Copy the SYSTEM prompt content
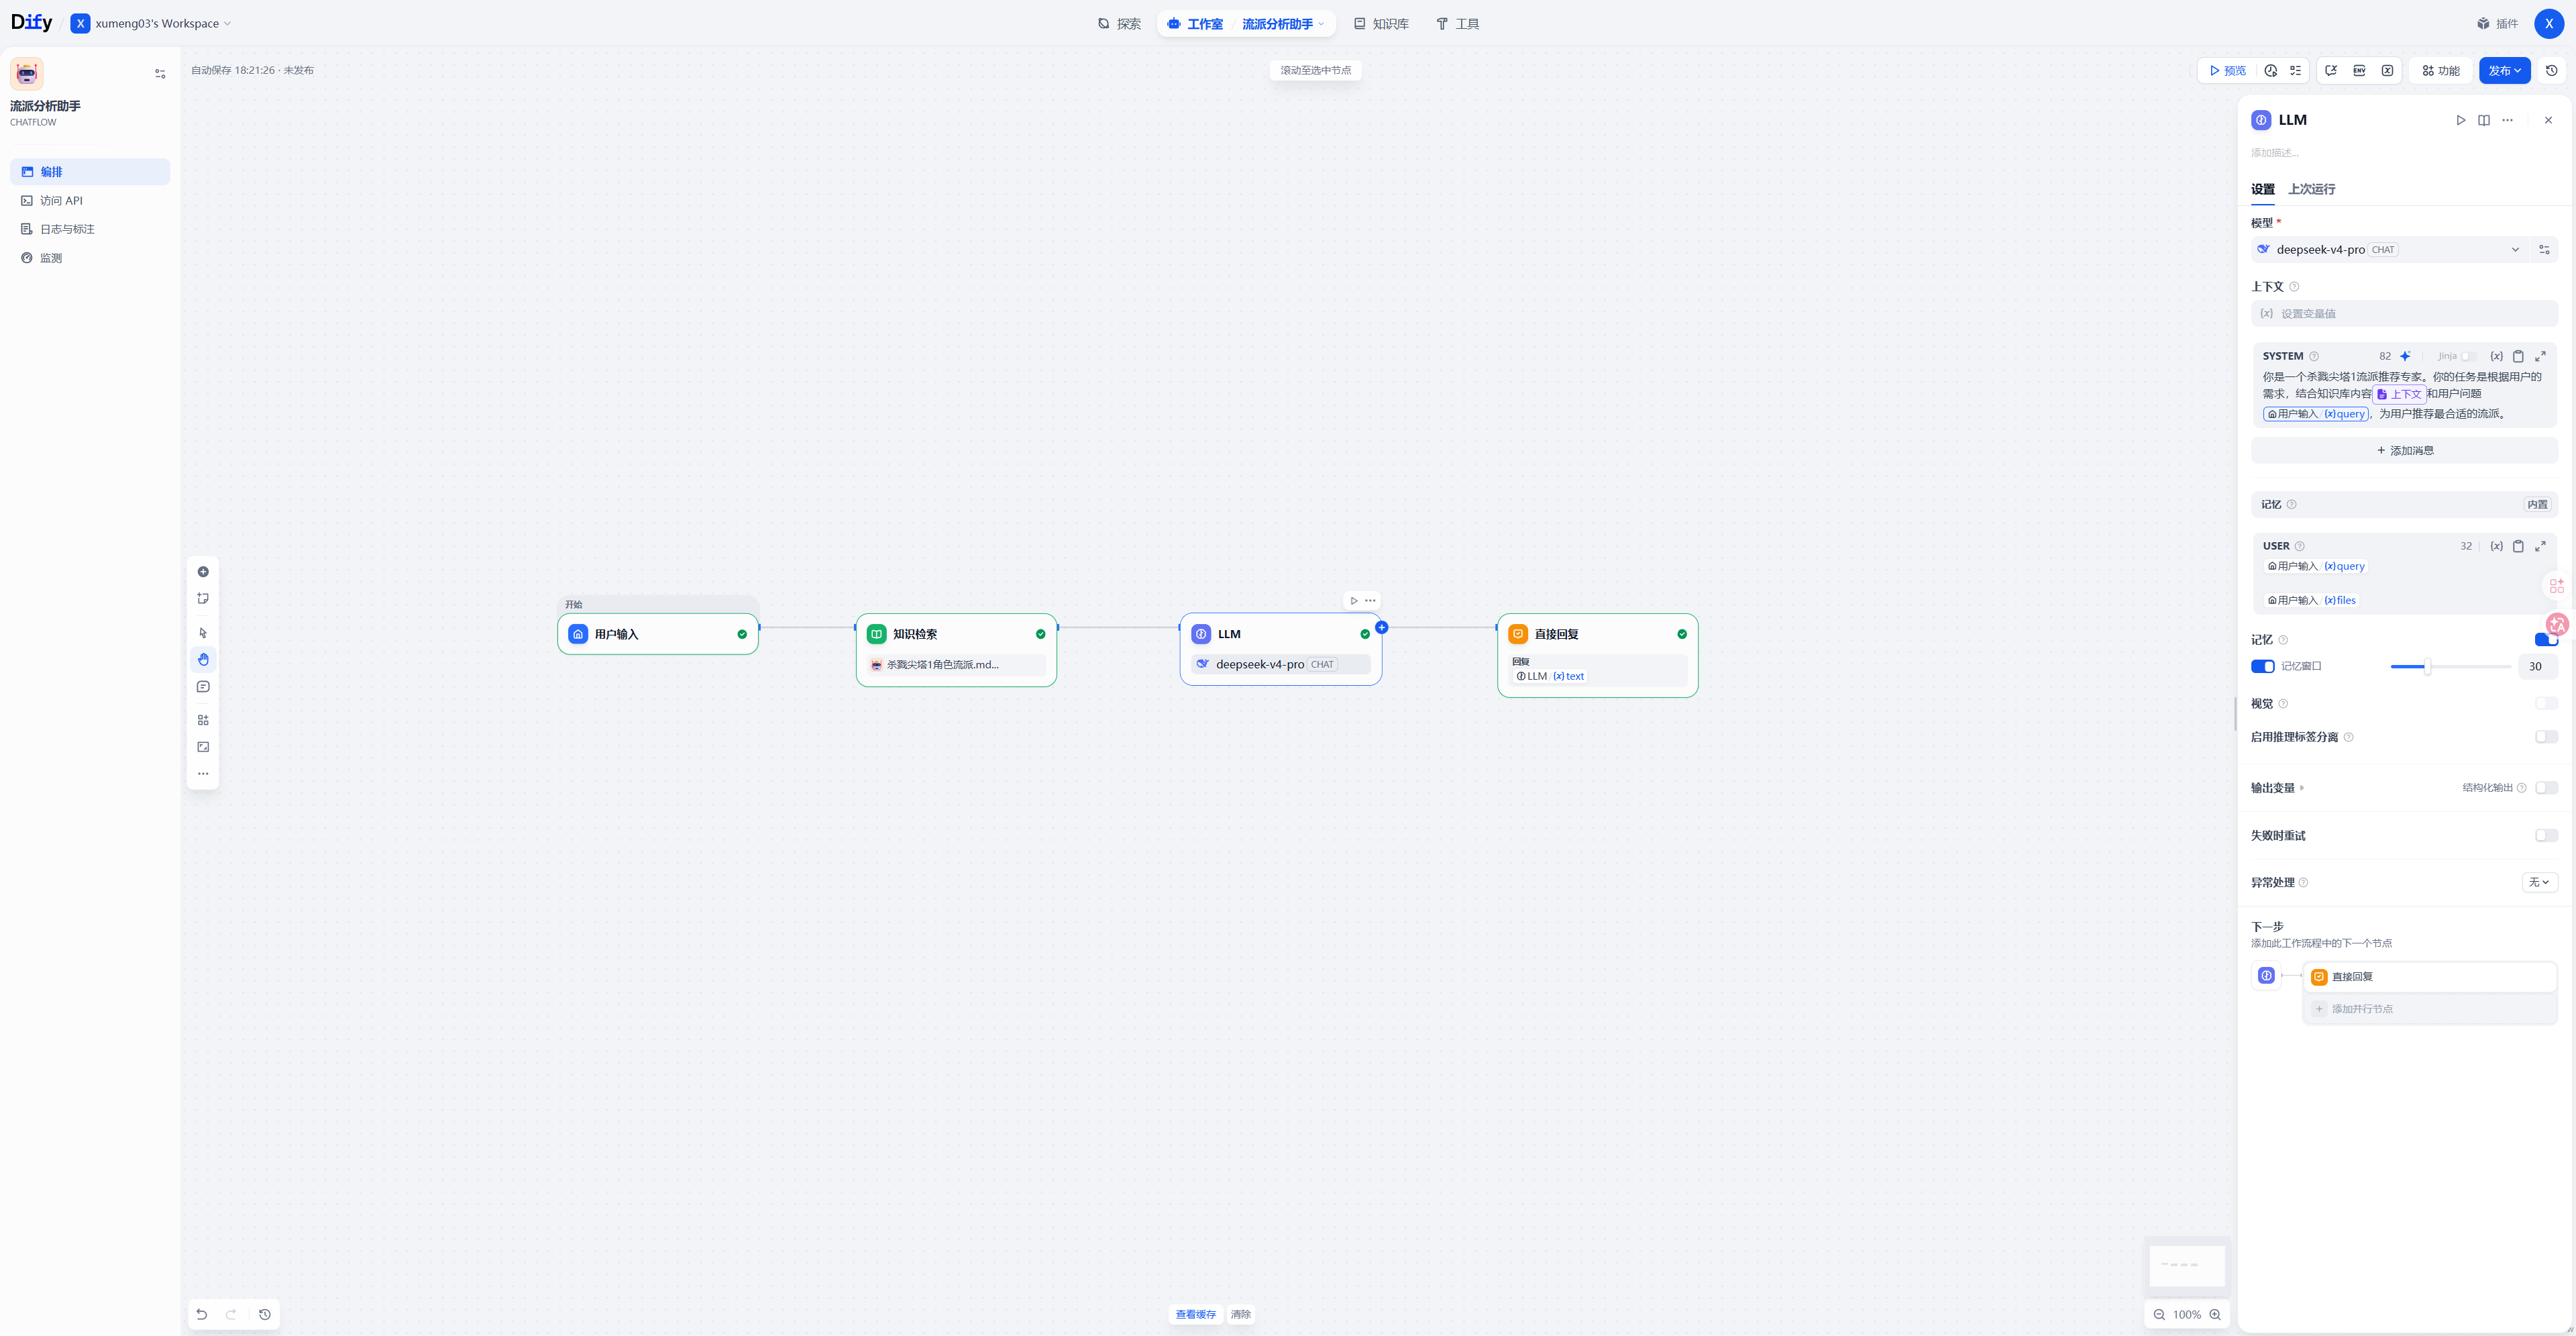Viewport: 2576px width, 1336px height. pos(2519,356)
